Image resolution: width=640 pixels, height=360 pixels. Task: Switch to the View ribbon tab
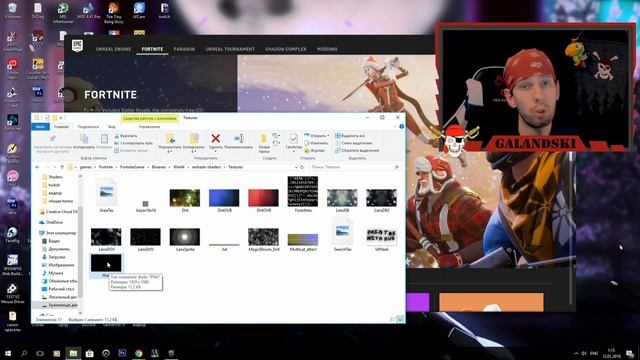[x=111, y=127]
